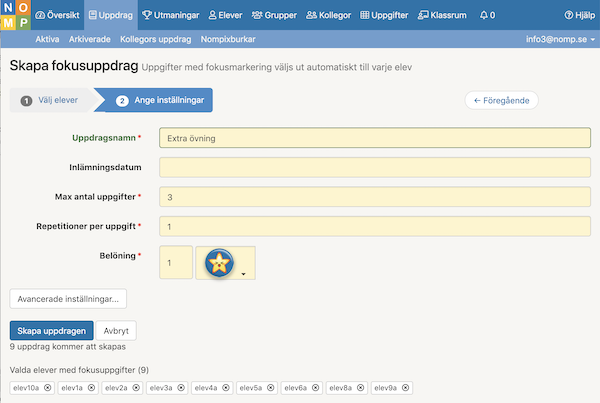Click the Inlämningsdatum date field
The image size is (600, 403).
click(375, 167)
